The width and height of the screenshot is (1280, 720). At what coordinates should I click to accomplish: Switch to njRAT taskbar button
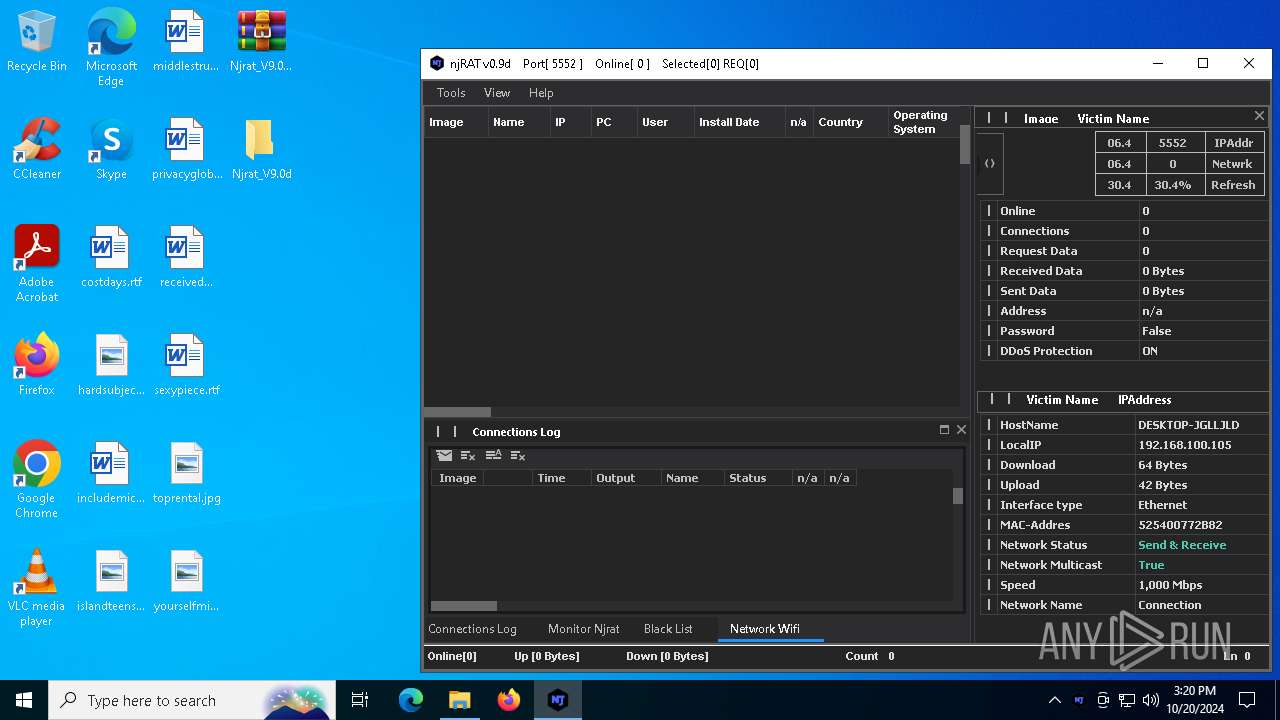(558, 700)
